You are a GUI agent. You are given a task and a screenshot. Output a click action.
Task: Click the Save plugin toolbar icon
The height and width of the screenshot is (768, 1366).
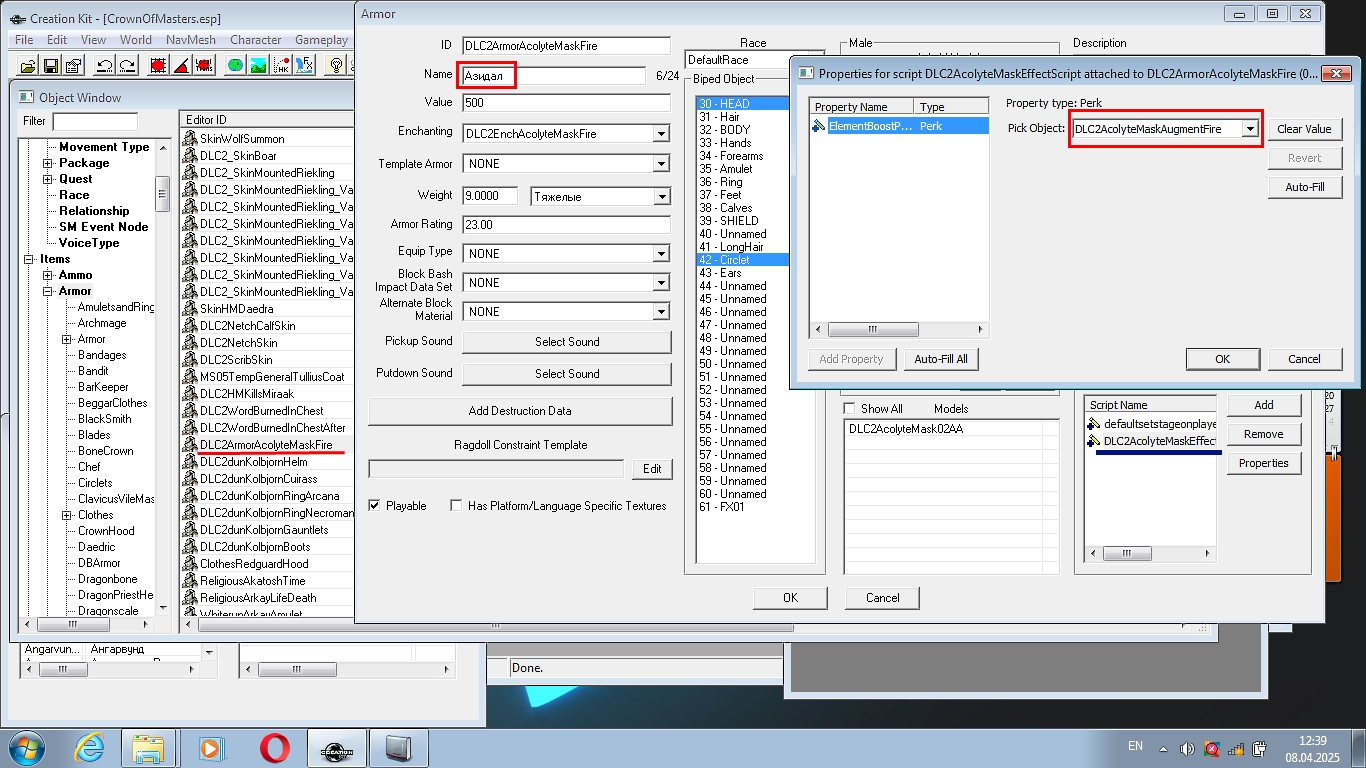point(50,66)
